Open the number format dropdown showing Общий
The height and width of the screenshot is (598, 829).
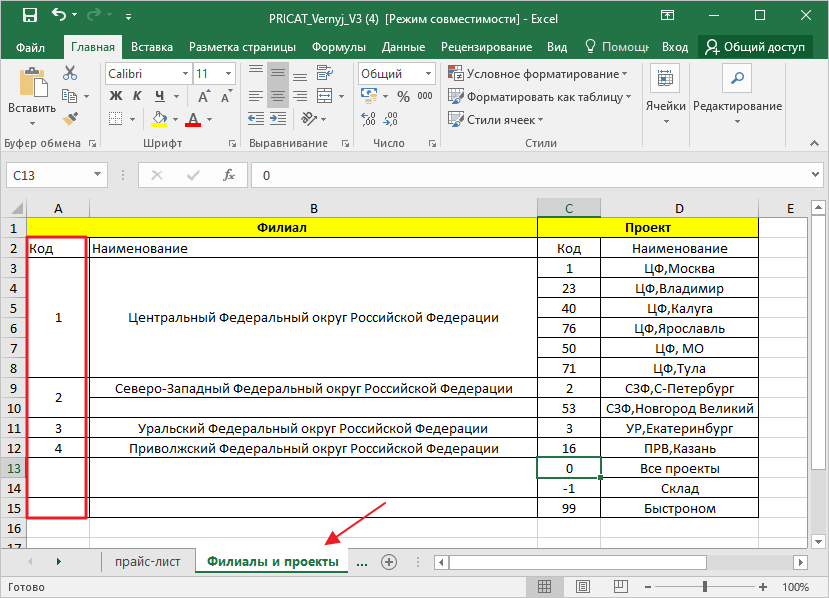pos(428,73)
